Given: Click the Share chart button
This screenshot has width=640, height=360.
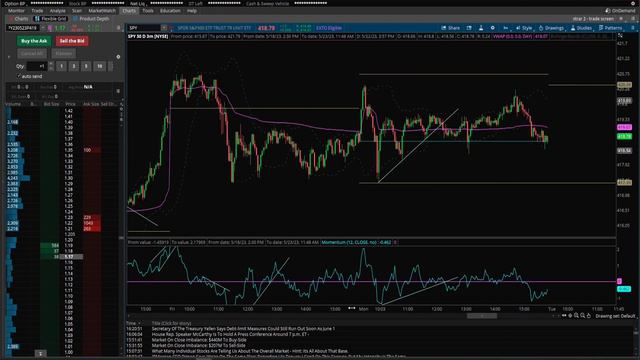Looking at the screenshot, I should coord(450,28).
